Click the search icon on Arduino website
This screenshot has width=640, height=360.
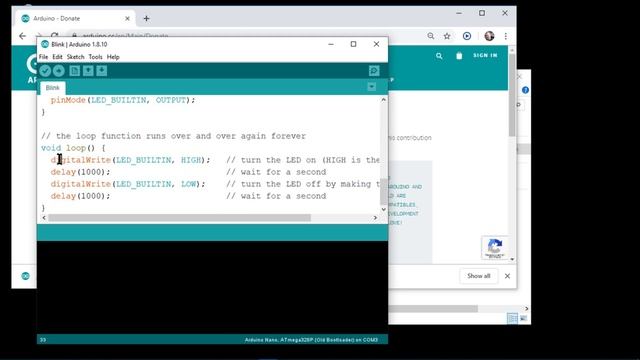tap(439, 56)
